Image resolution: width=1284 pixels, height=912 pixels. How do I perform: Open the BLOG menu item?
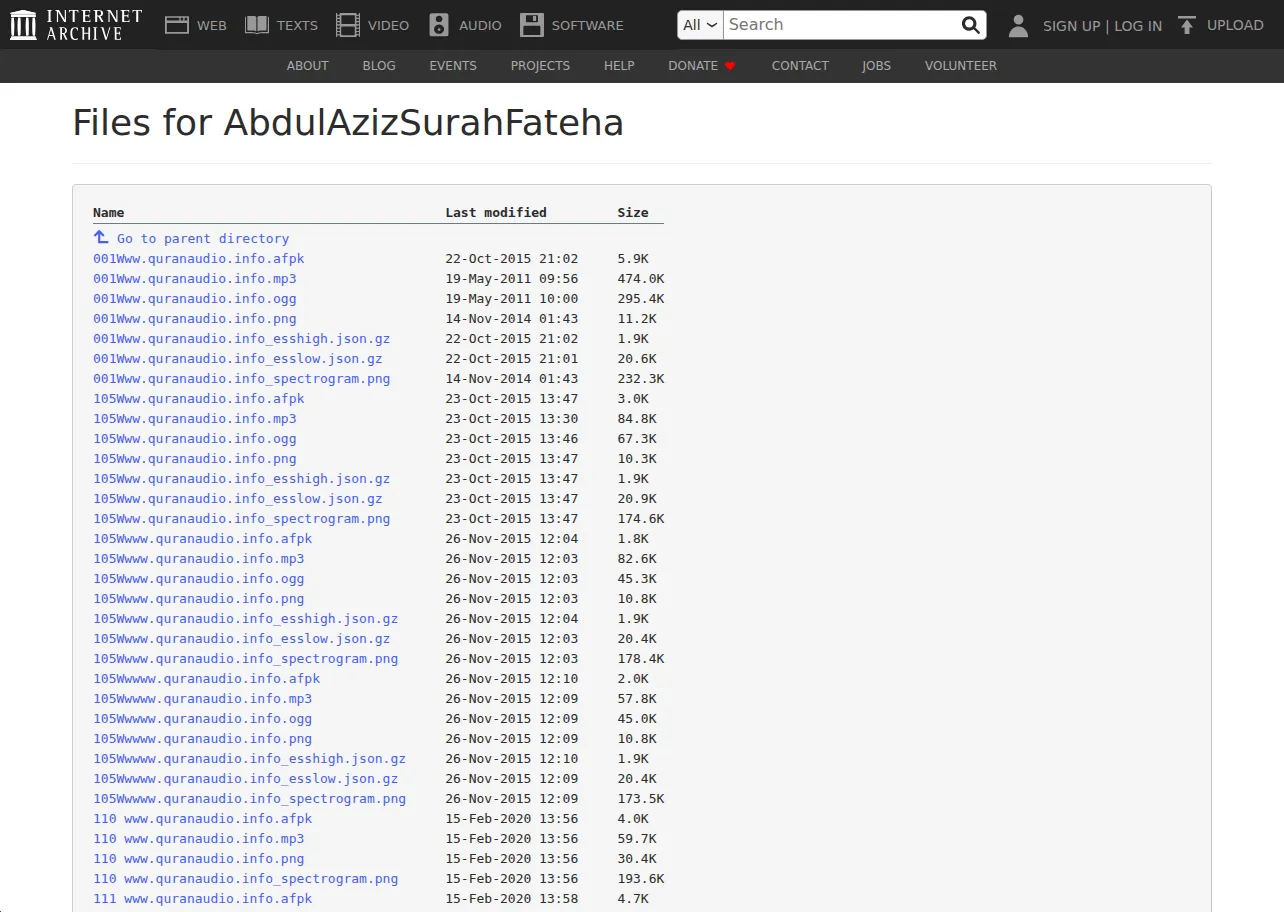(379, 66)
